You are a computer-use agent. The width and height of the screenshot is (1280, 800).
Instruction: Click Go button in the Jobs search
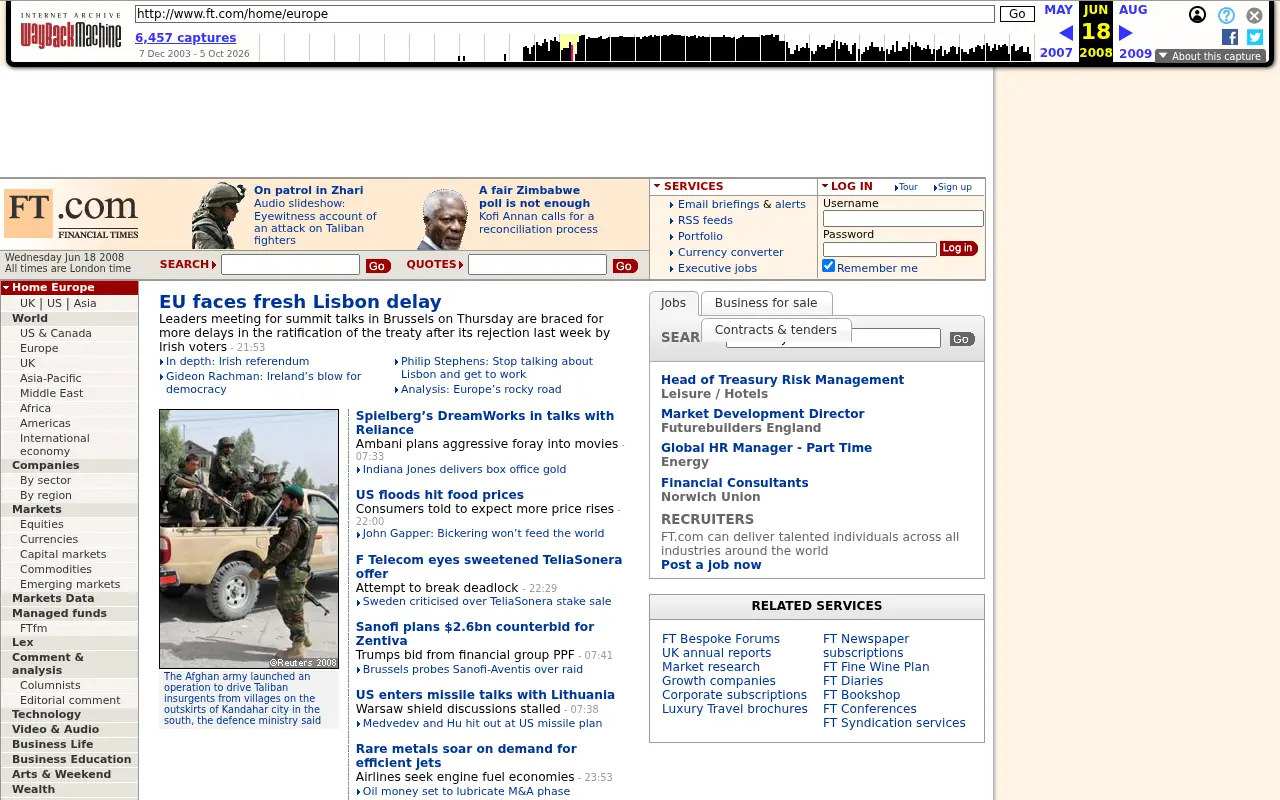click(x=961, y=339)
